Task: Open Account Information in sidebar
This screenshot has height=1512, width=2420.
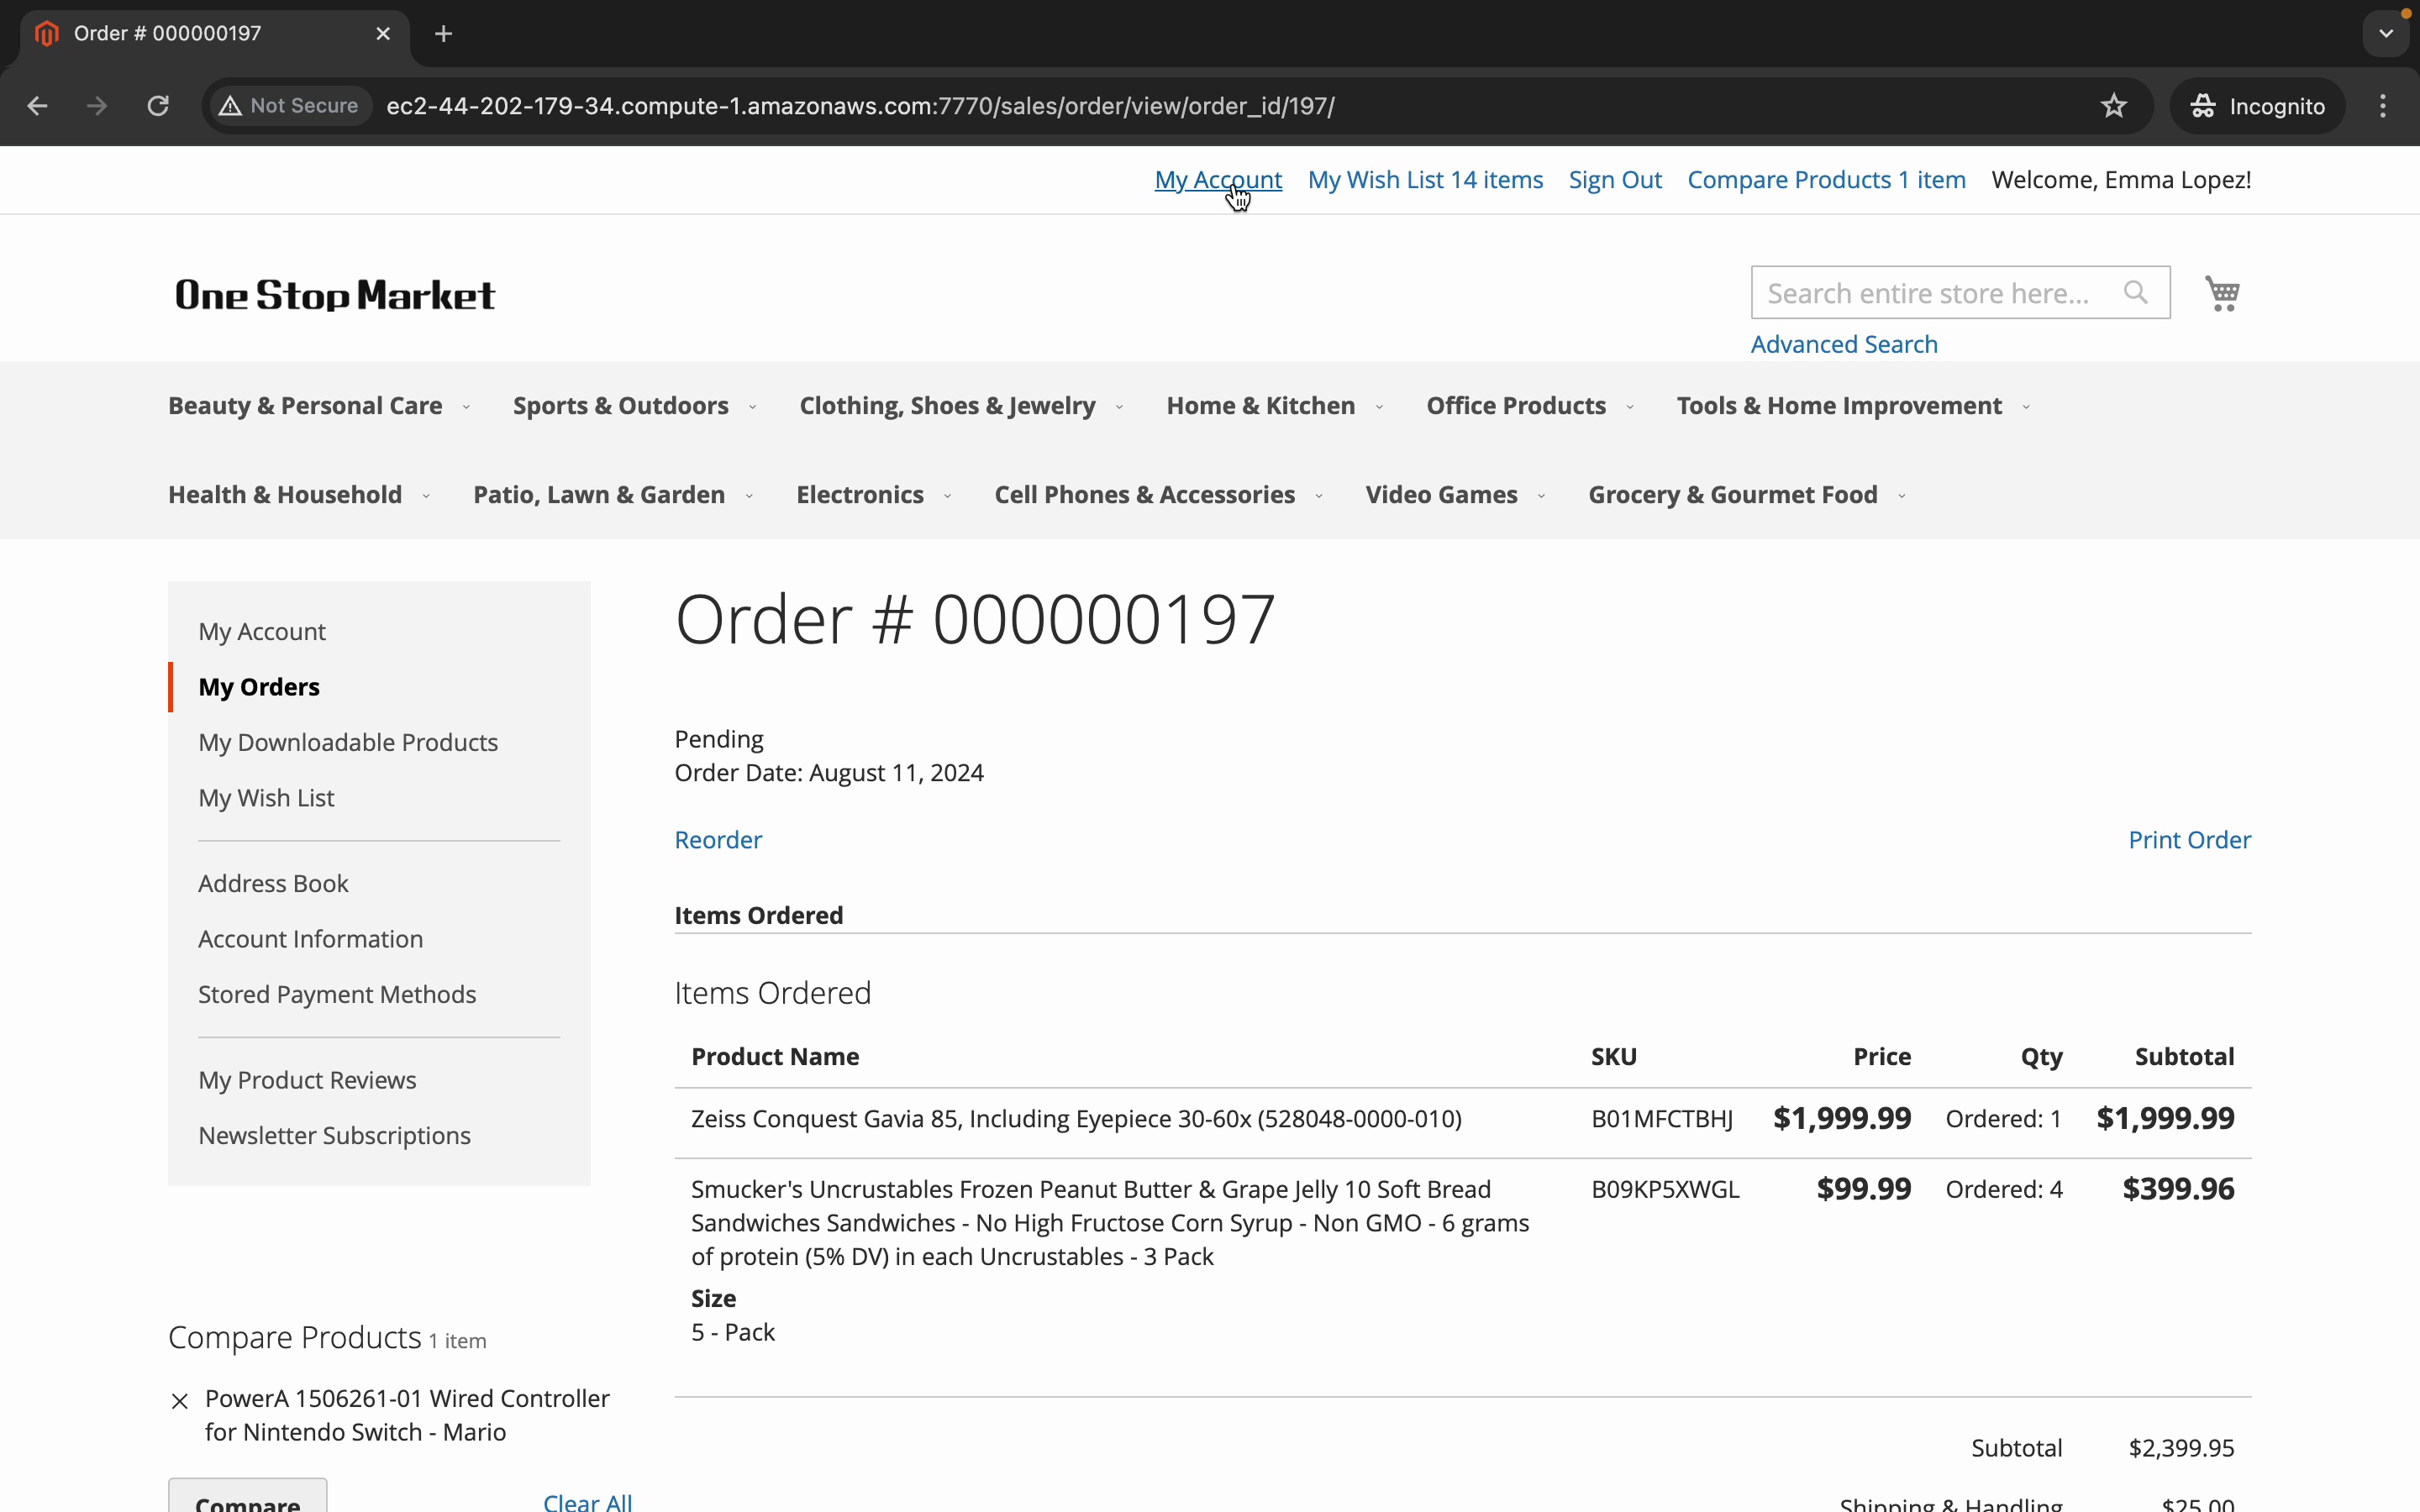Action: 310,939
